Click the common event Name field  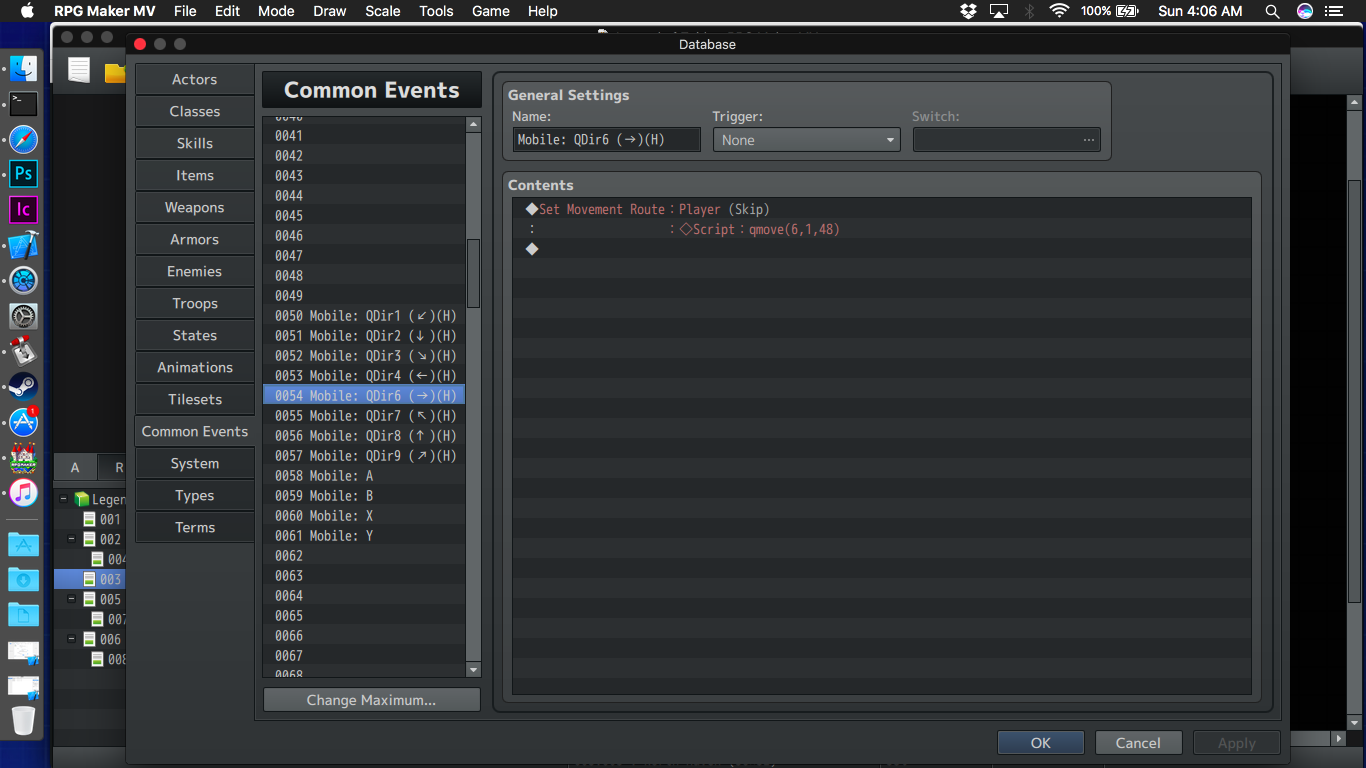(607, 140)
